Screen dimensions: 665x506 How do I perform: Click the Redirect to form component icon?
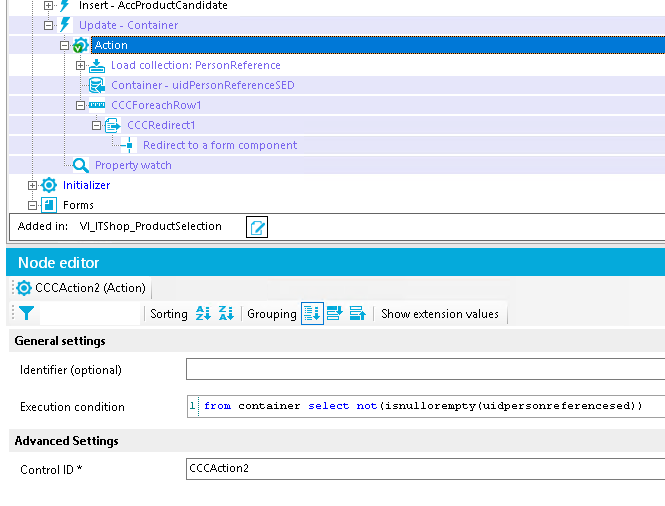point(129,145)
